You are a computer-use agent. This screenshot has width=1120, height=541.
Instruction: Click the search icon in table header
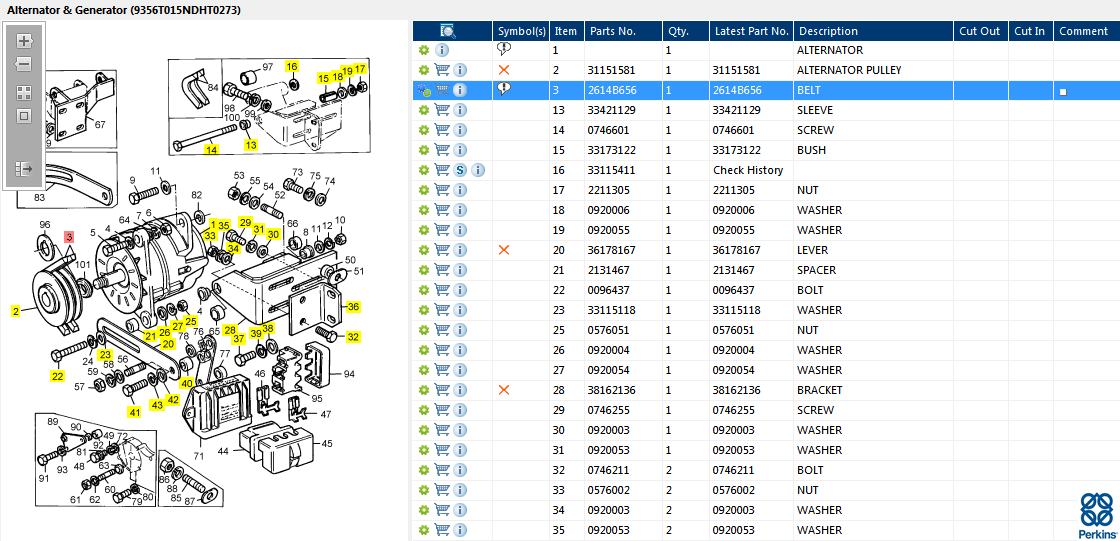pos(448,31)
